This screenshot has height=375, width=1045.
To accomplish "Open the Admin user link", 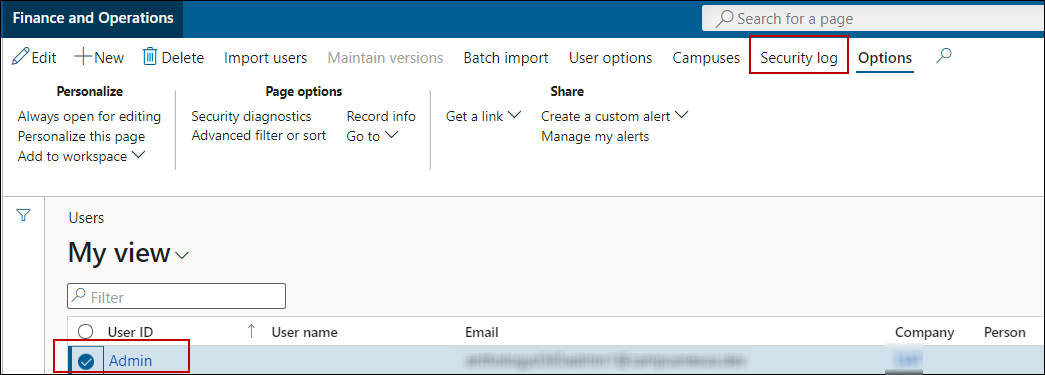I will pyautogui.click(x=131, y=361).
